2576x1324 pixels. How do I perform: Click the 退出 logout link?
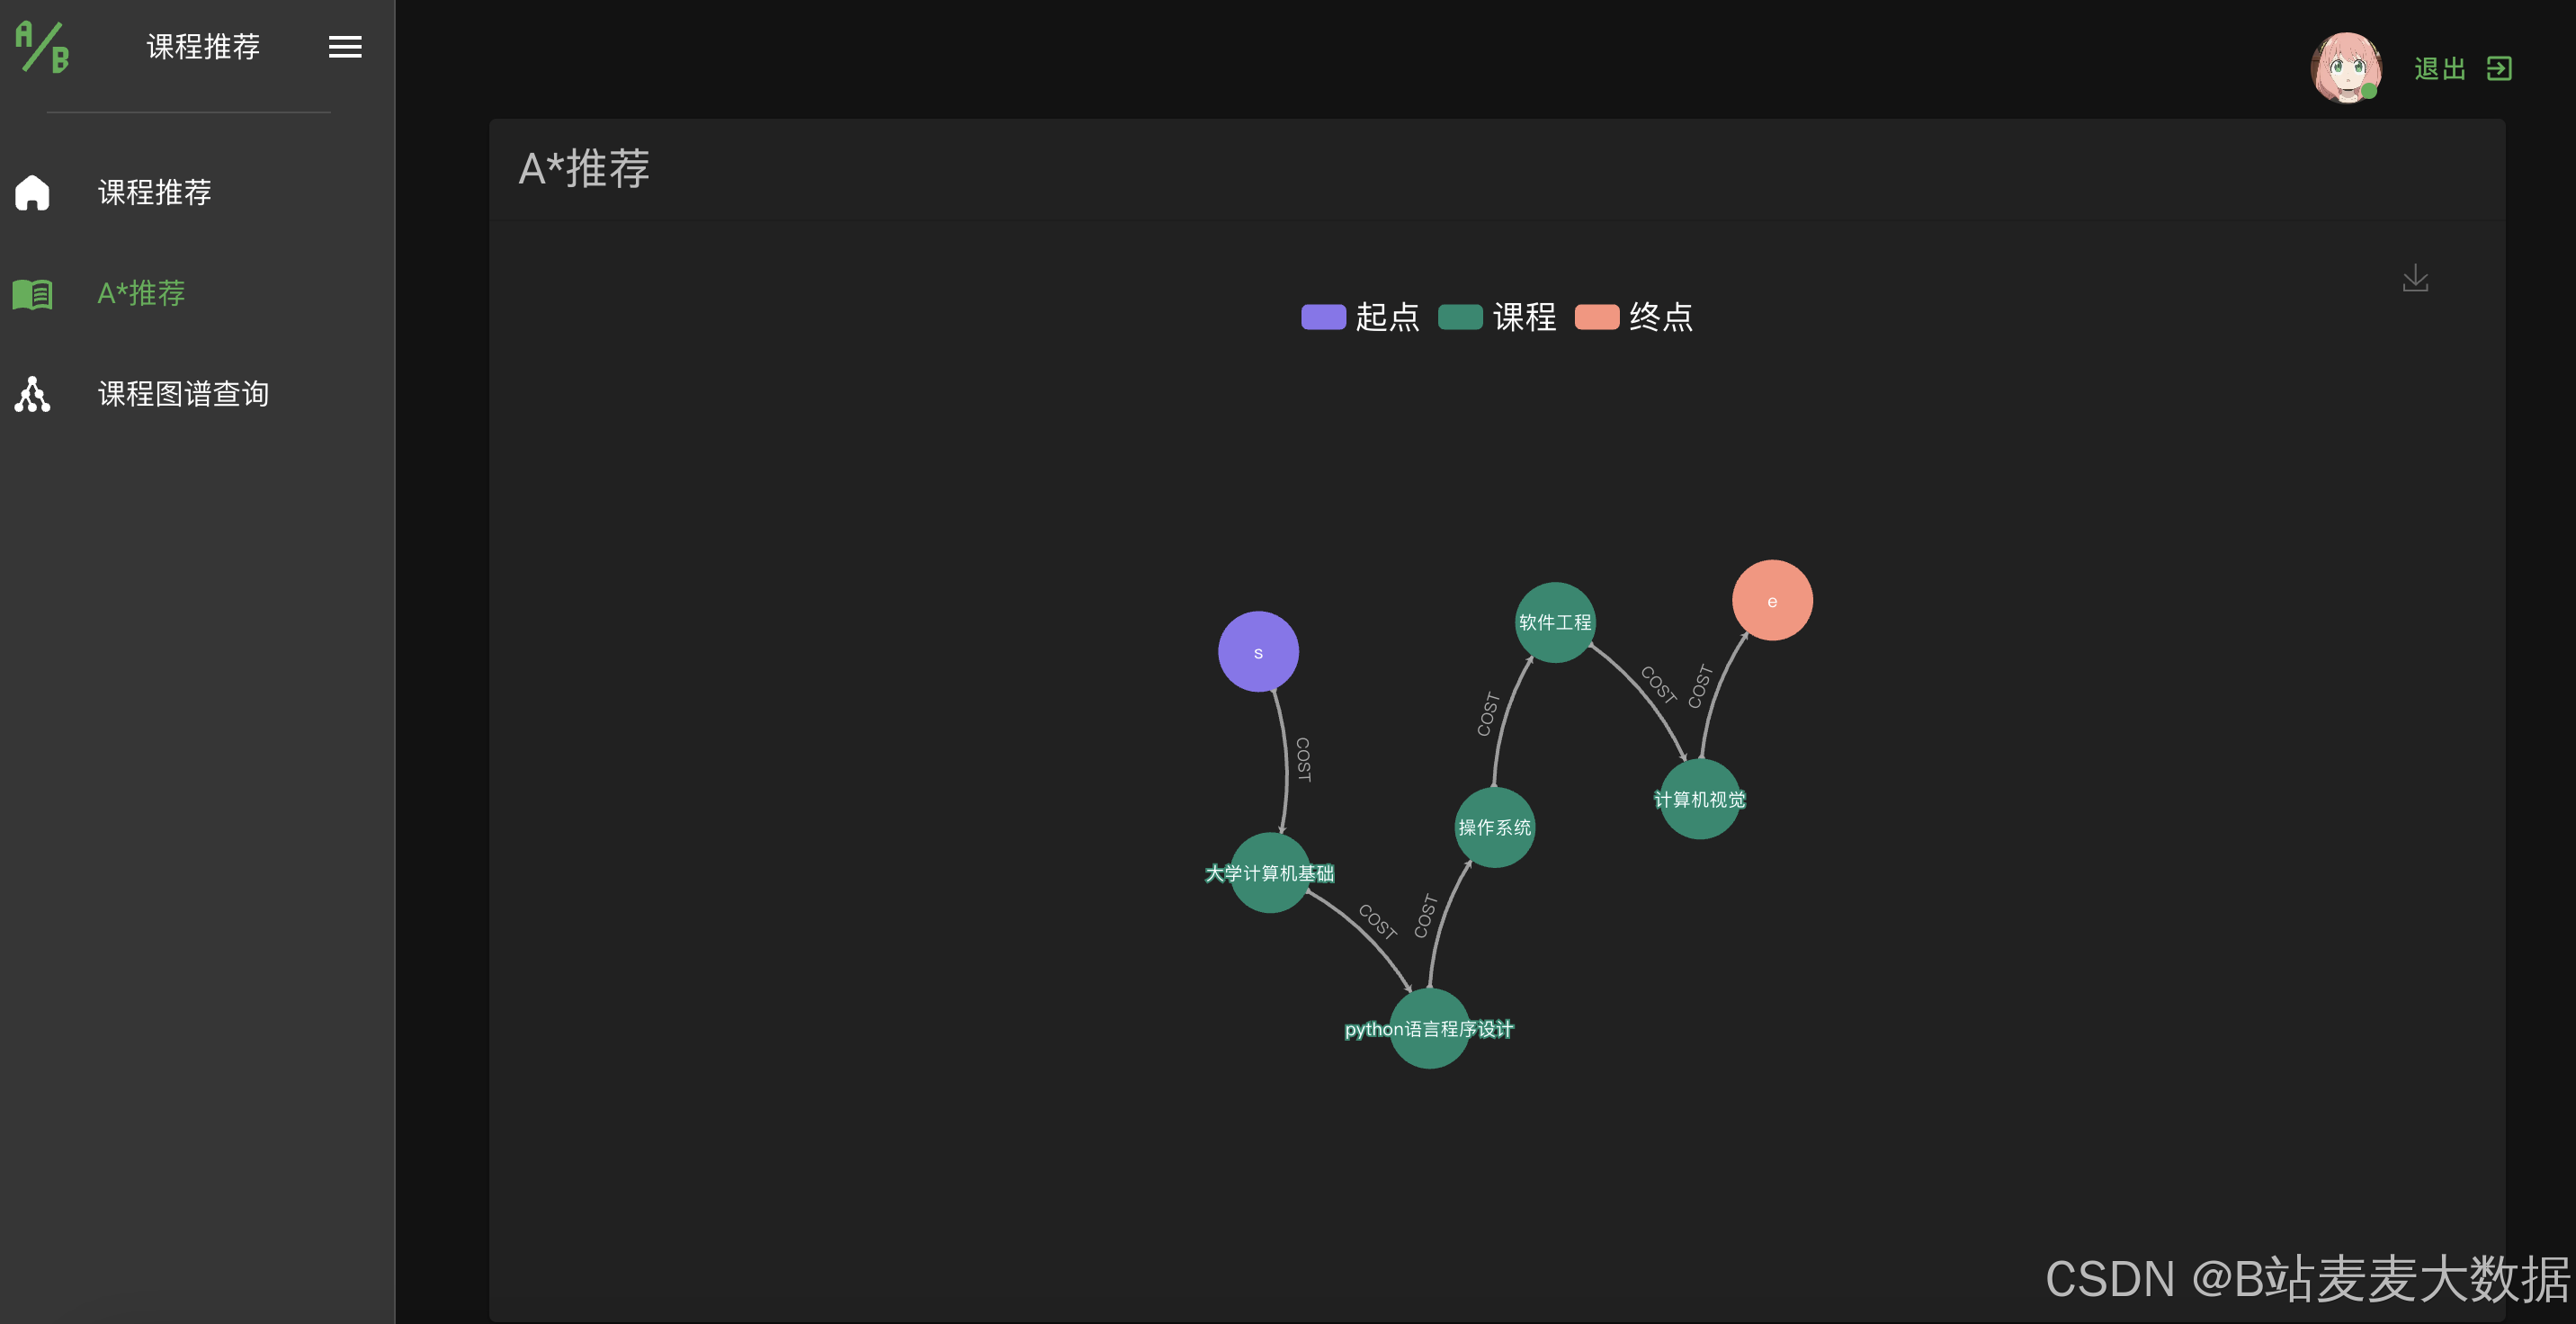[2439, 69]
